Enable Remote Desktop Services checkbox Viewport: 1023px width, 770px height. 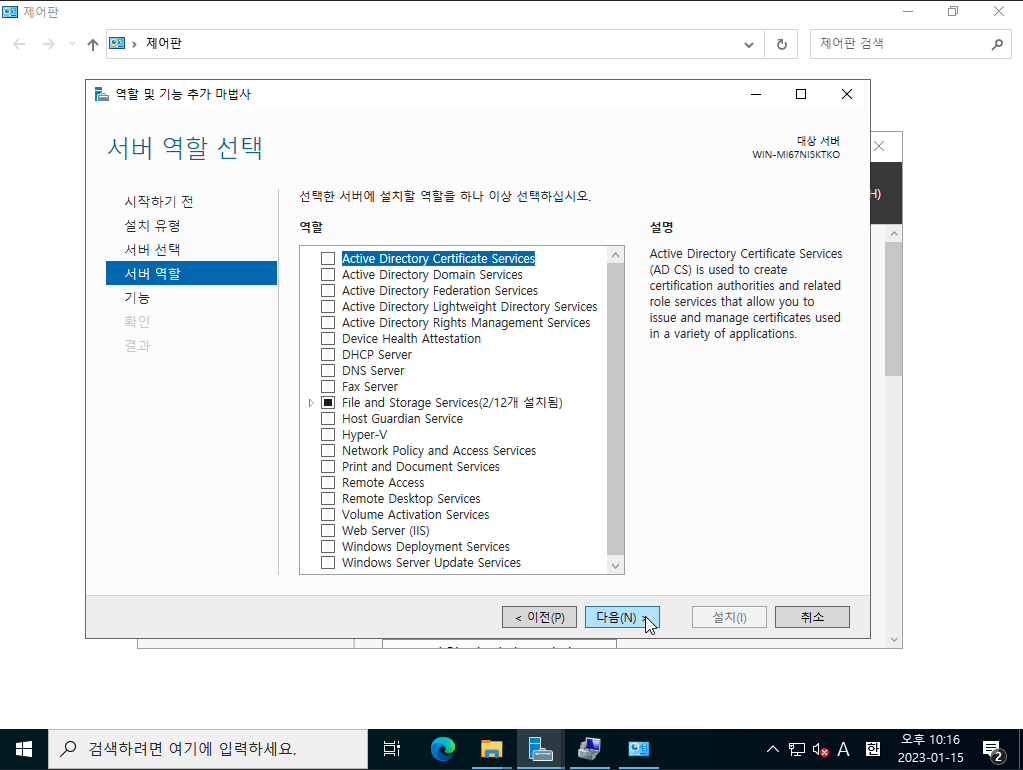[x=328, y=499]
